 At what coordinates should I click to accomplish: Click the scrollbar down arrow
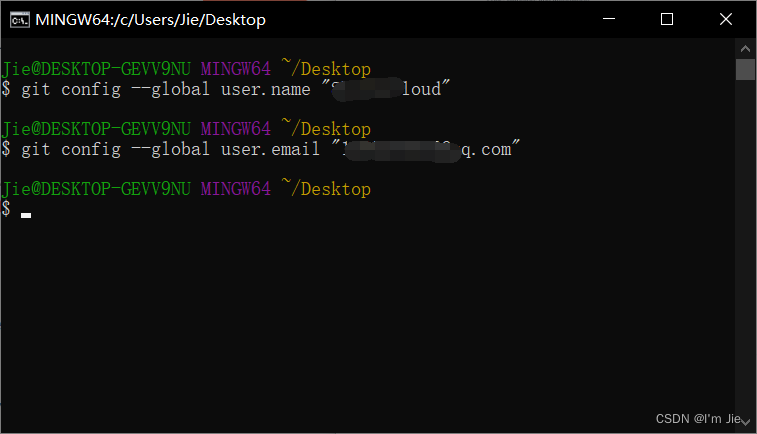tap(745, 422)
